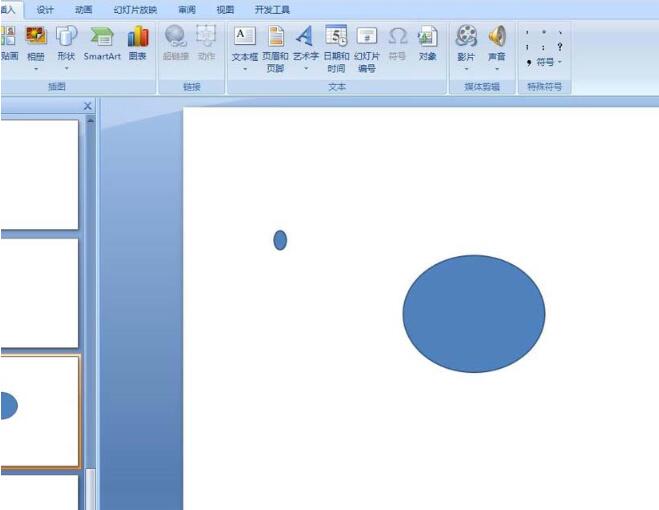
Task: Click the 对象 object icon
Action: coord(427,44)
